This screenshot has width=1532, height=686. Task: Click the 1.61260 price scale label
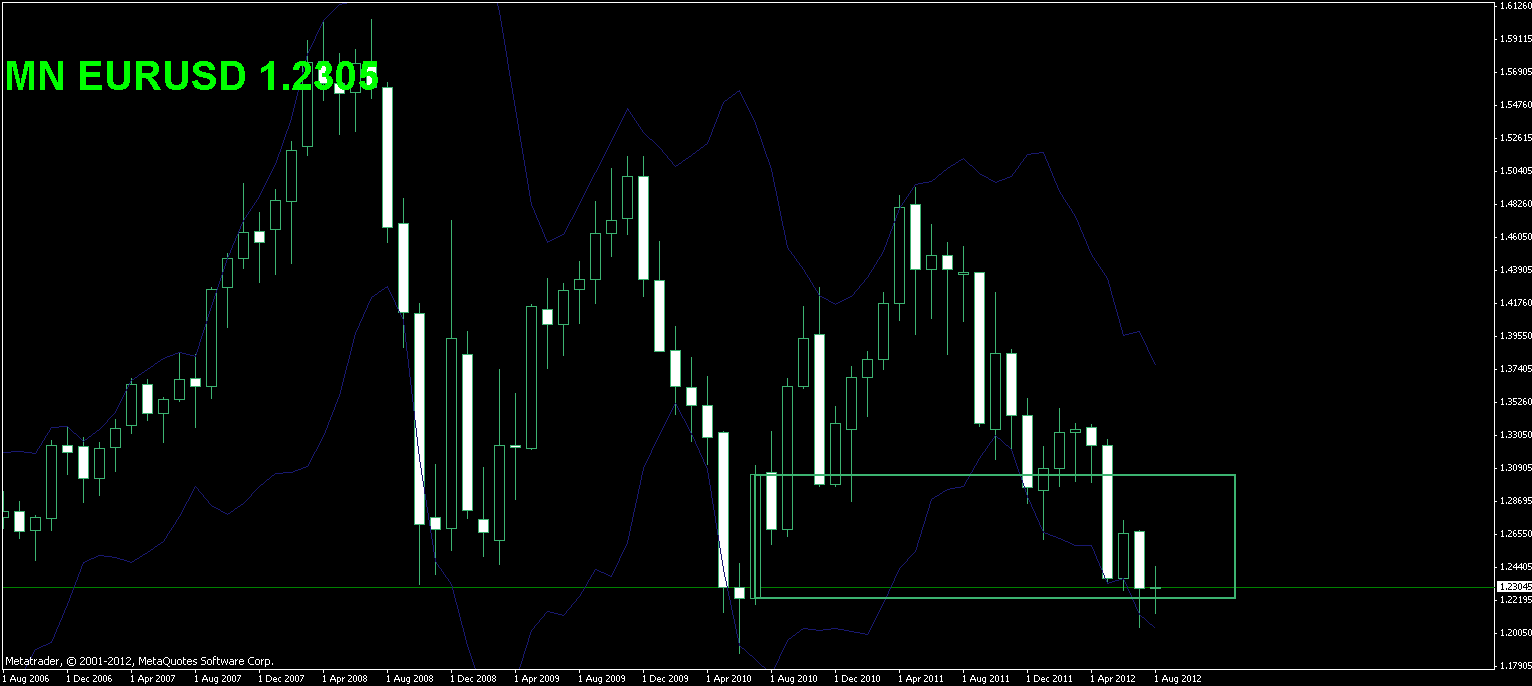[x=1514, y=6]
